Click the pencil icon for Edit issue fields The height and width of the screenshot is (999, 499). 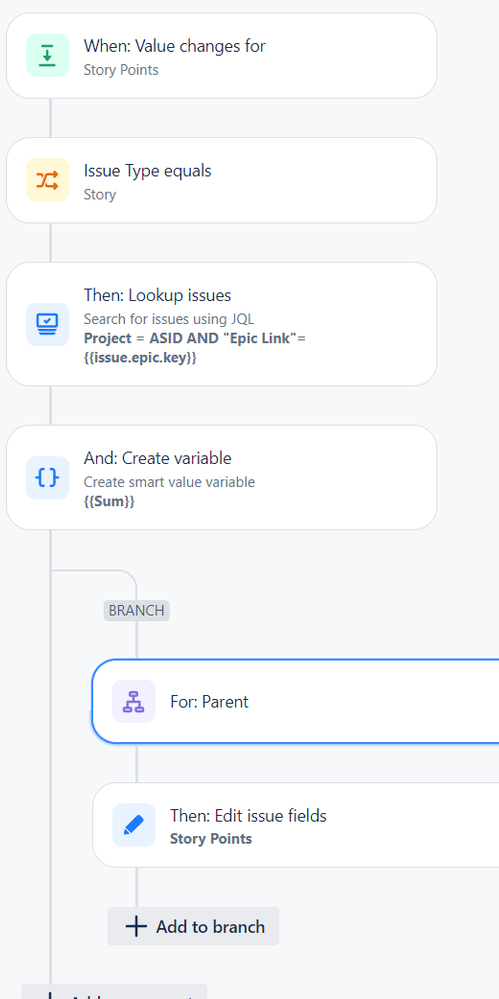pyautogui.click(x=134, y=825)
